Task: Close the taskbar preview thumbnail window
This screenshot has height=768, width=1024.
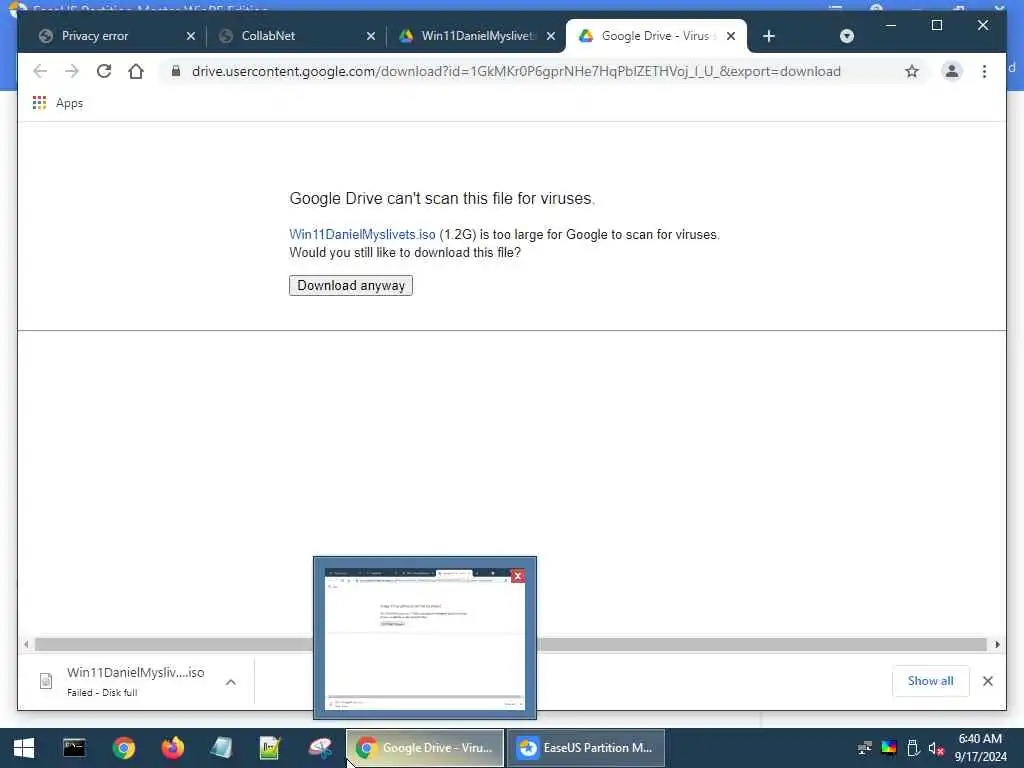Action: click(518, 576)
